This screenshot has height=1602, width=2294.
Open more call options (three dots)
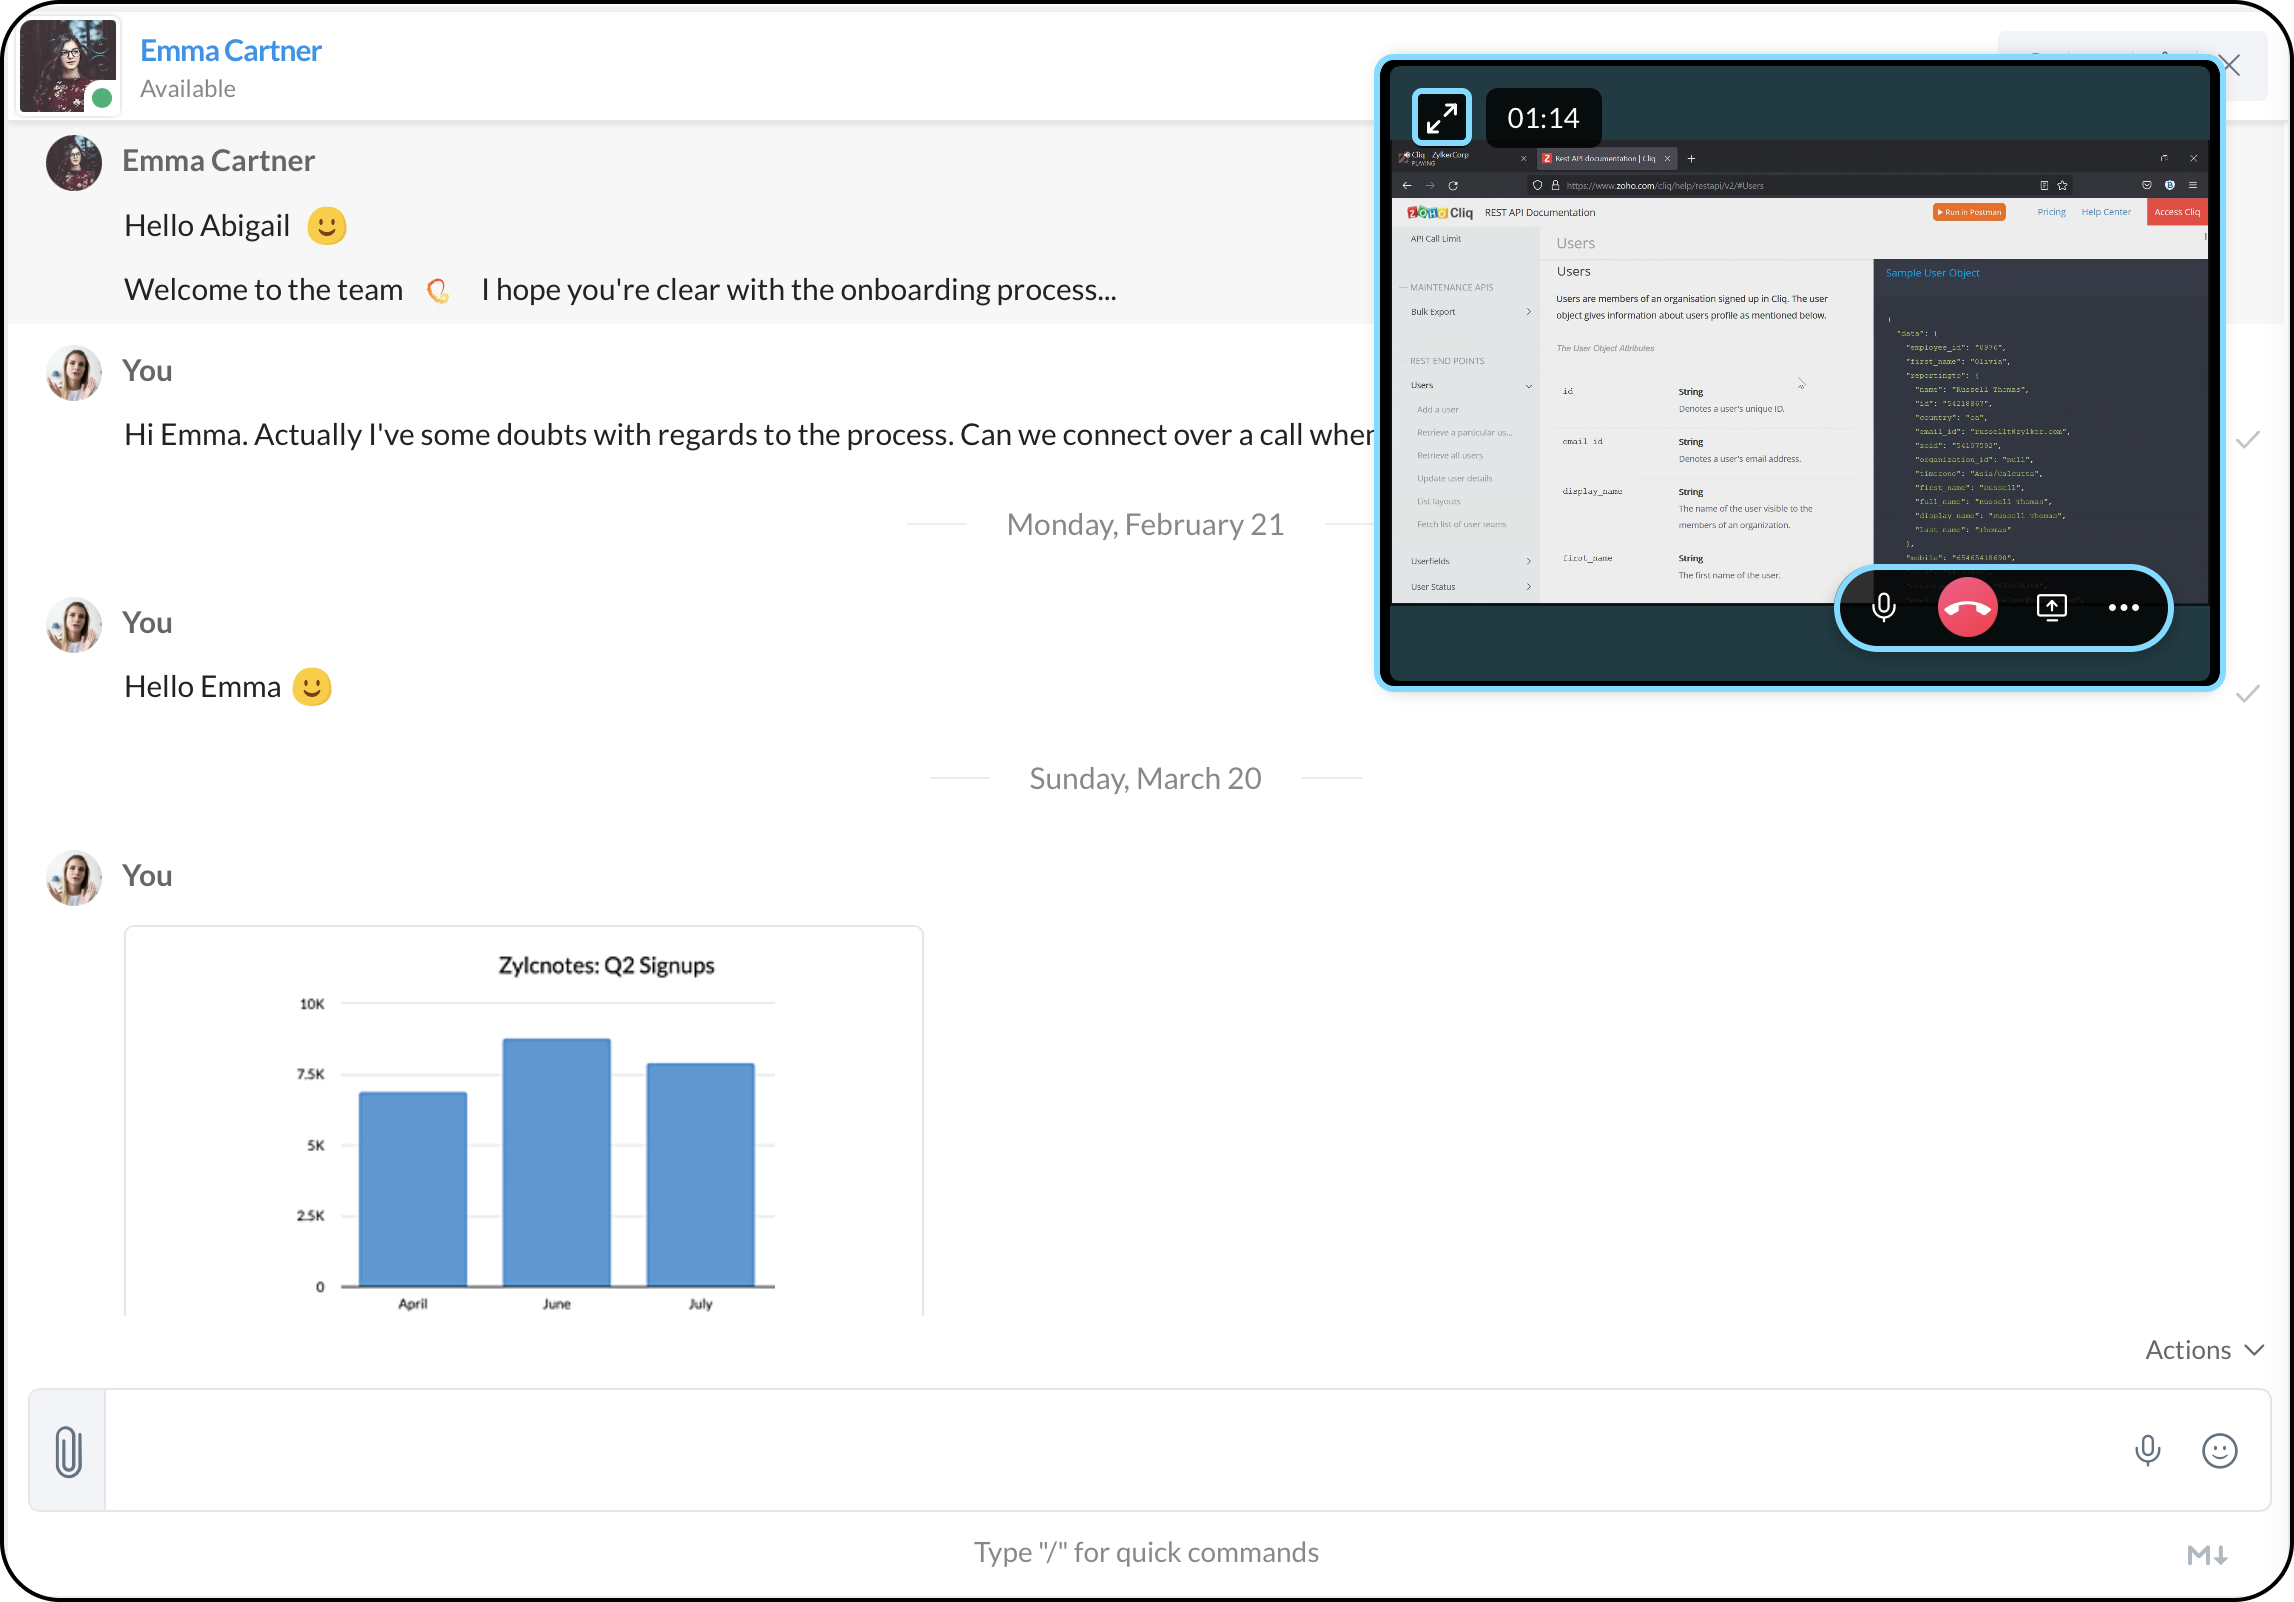click(x=2123, y=607)
